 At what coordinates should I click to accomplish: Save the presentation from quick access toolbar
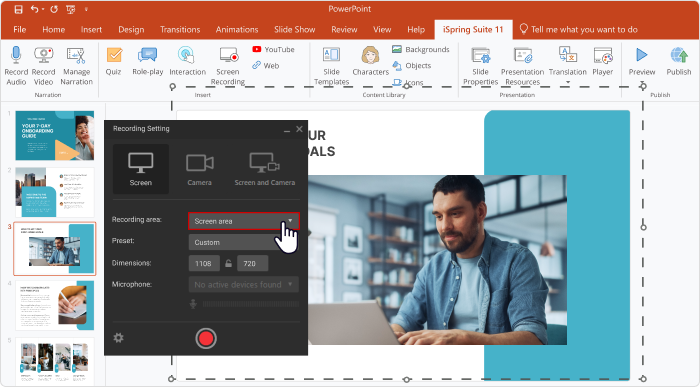(18, 9)
